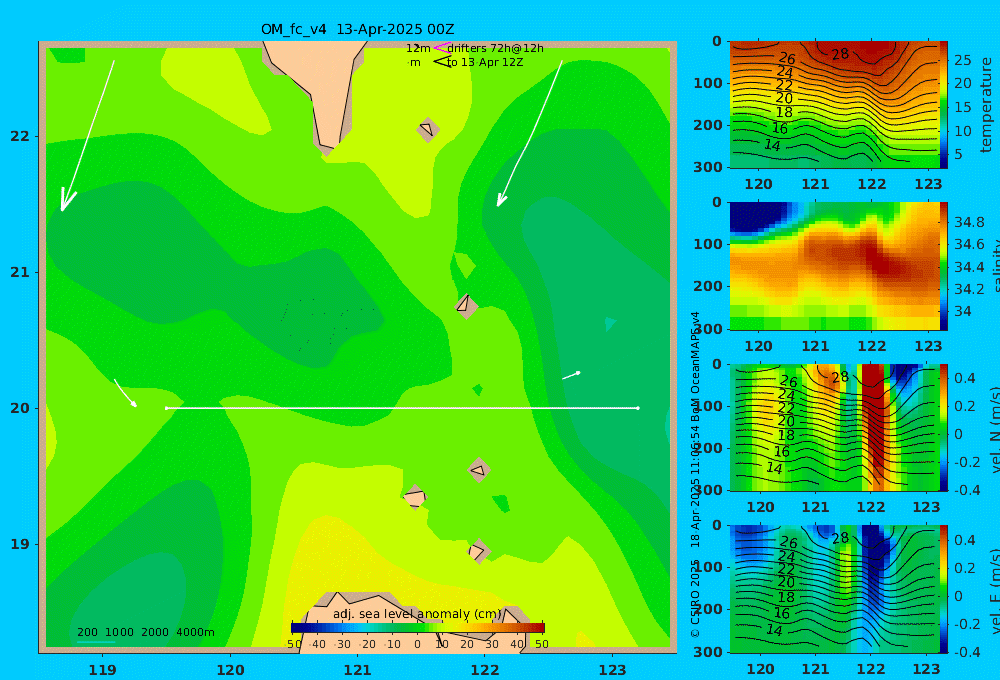Image resolution: width=1000 pixels, height=680 pixels.
Task: Click the small white drifter track near 122.7 east
Action: (x=571, y=375)
